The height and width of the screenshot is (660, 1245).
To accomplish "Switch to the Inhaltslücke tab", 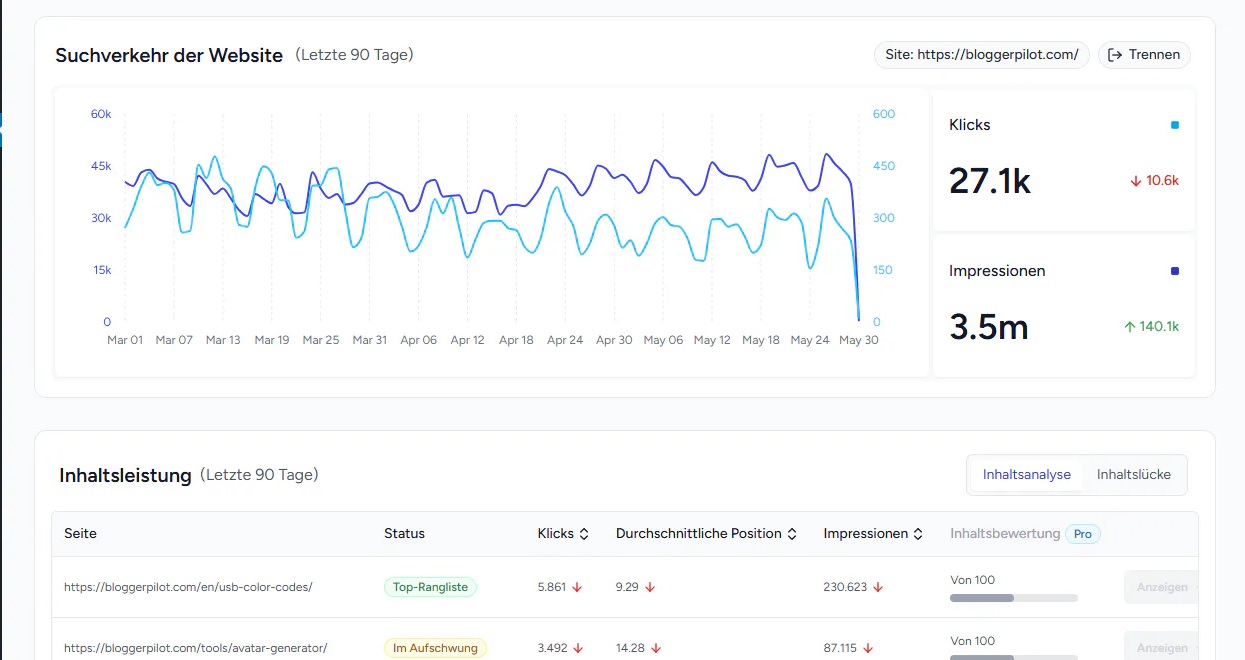I will [1133, 475].
